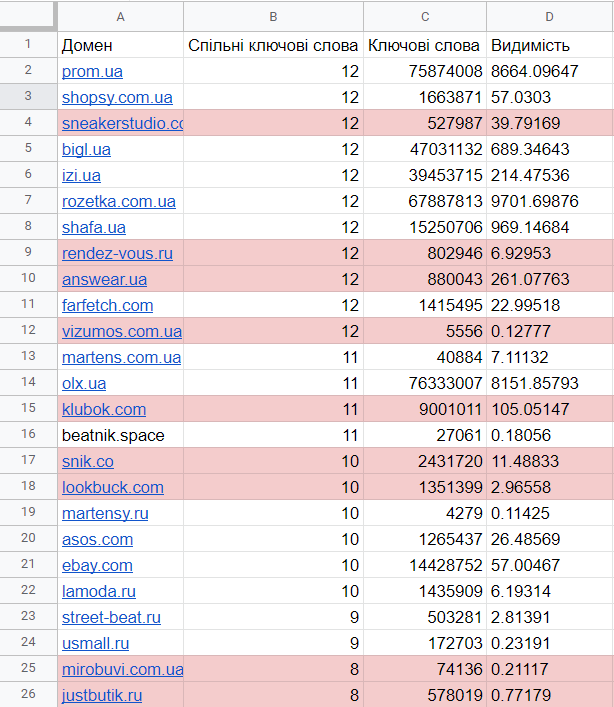
Task: Click the beatnik.space cell
Action: coord(113,435)
